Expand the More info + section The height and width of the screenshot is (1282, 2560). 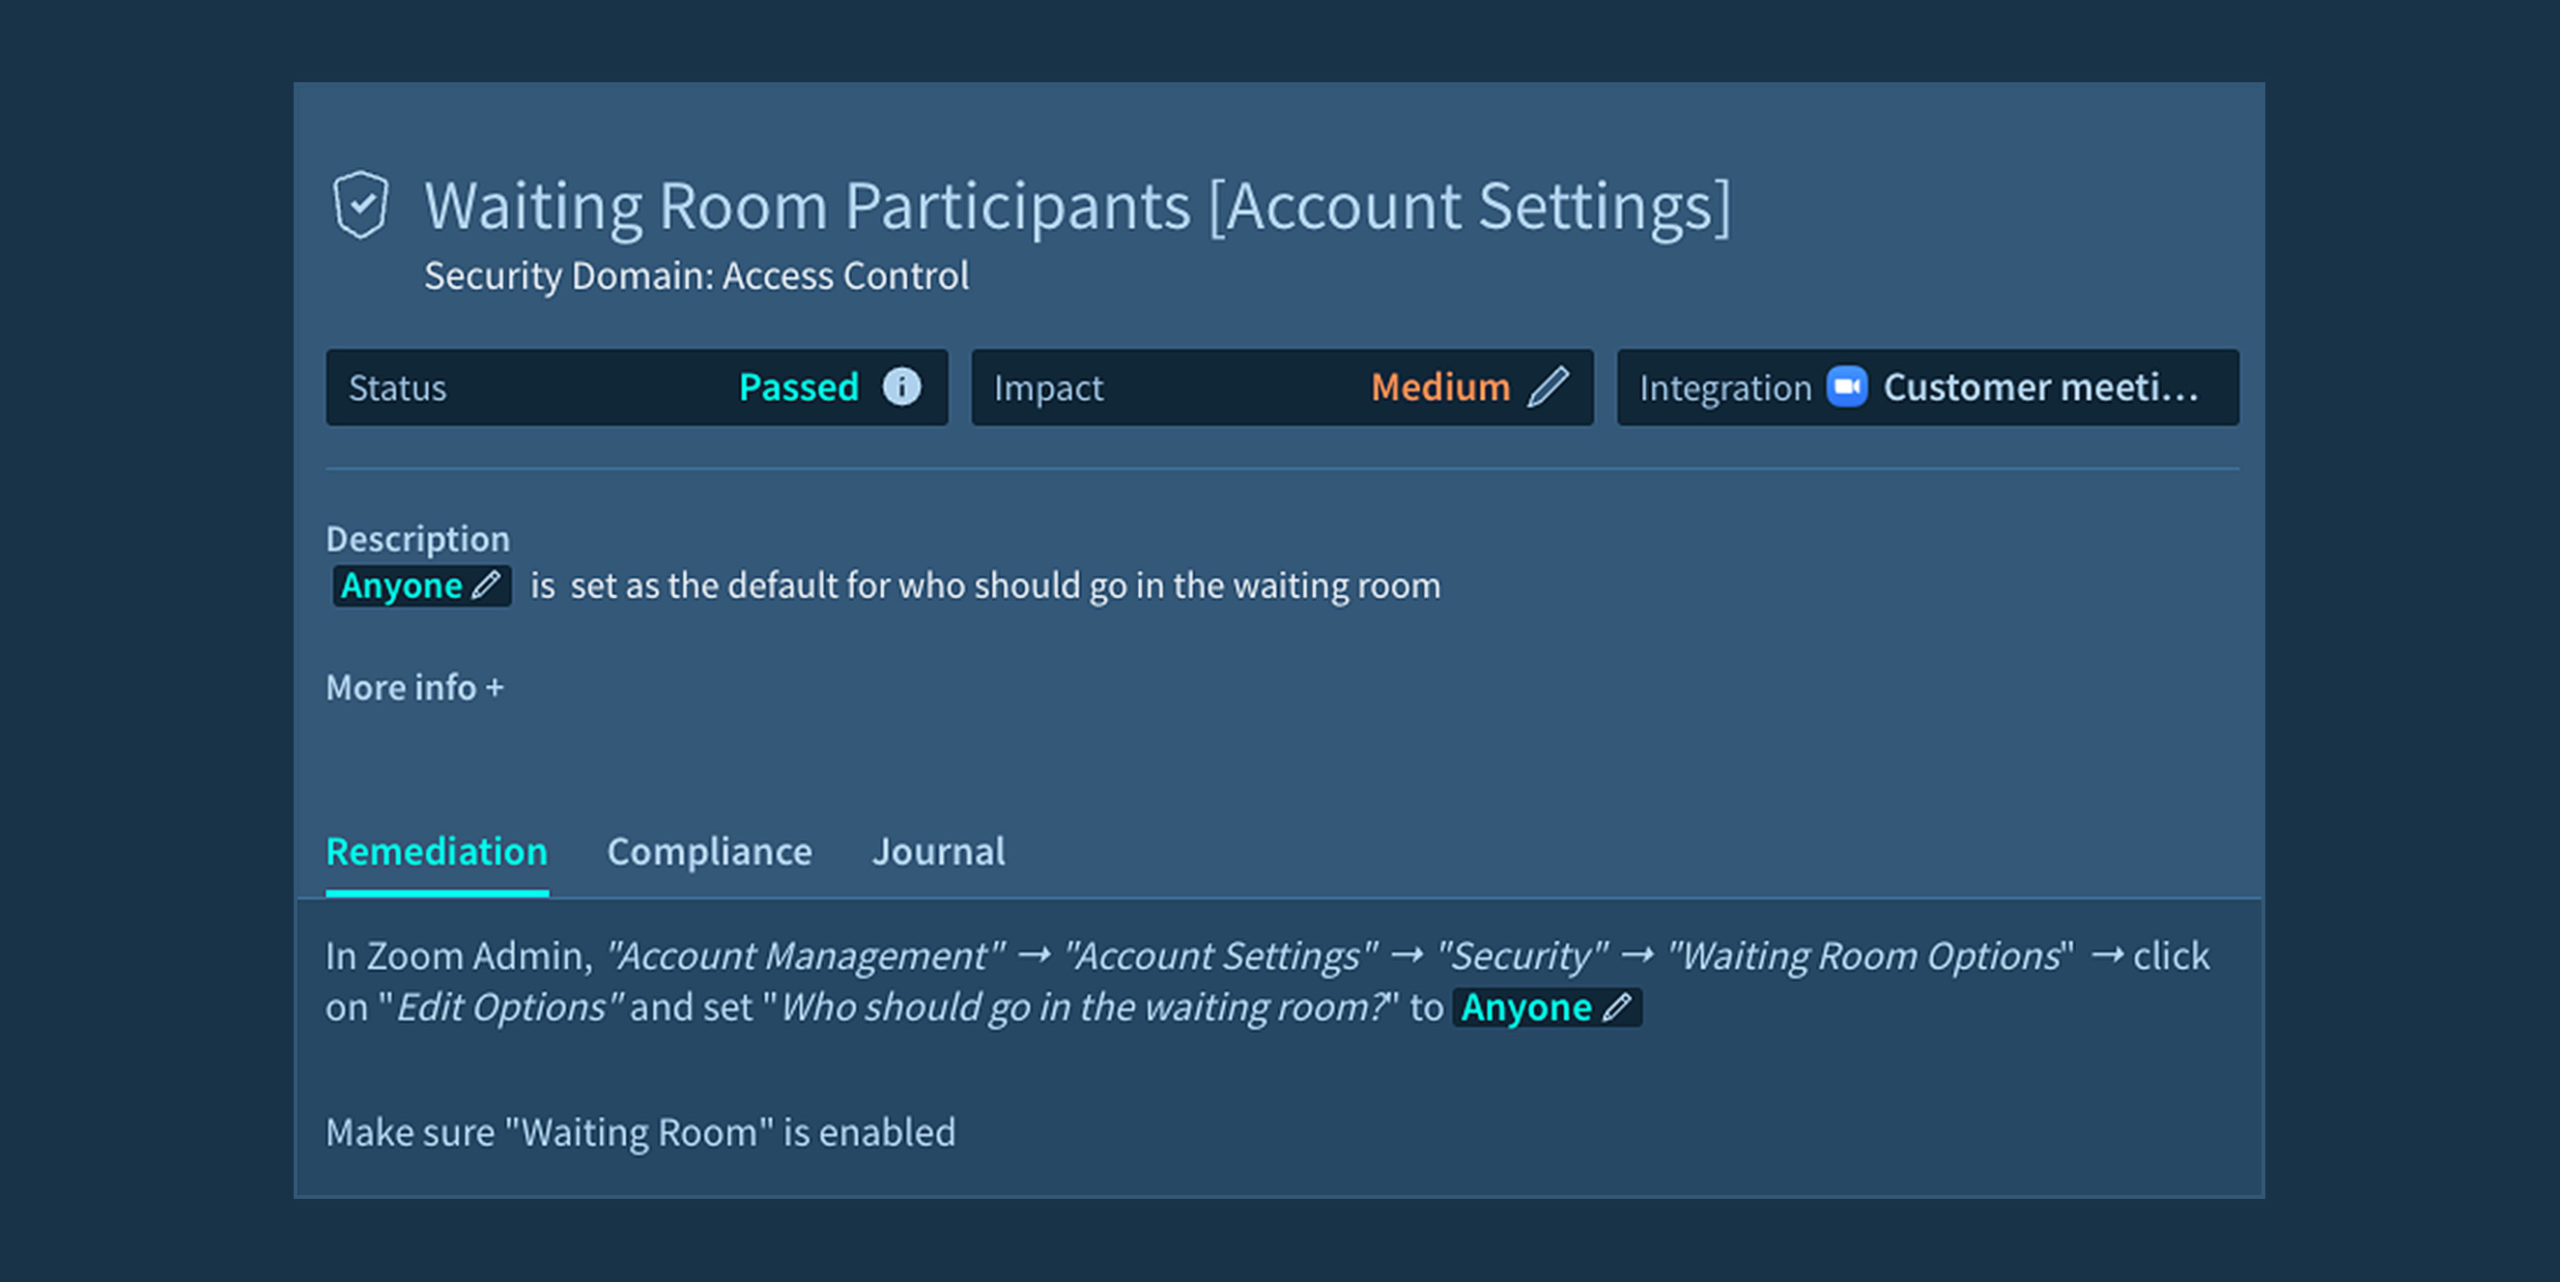[x=414, y=688]
